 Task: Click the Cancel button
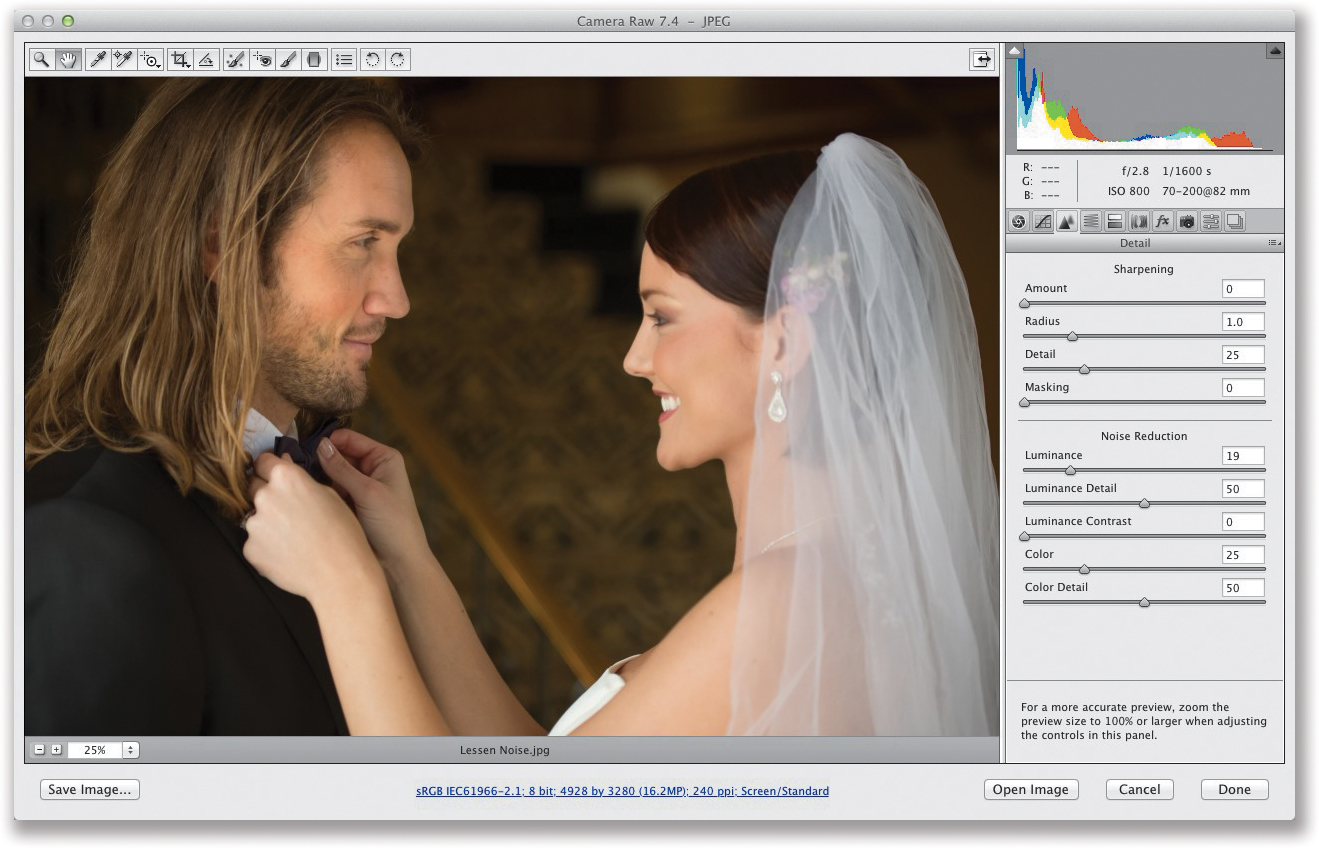[x=1139, y=790]
